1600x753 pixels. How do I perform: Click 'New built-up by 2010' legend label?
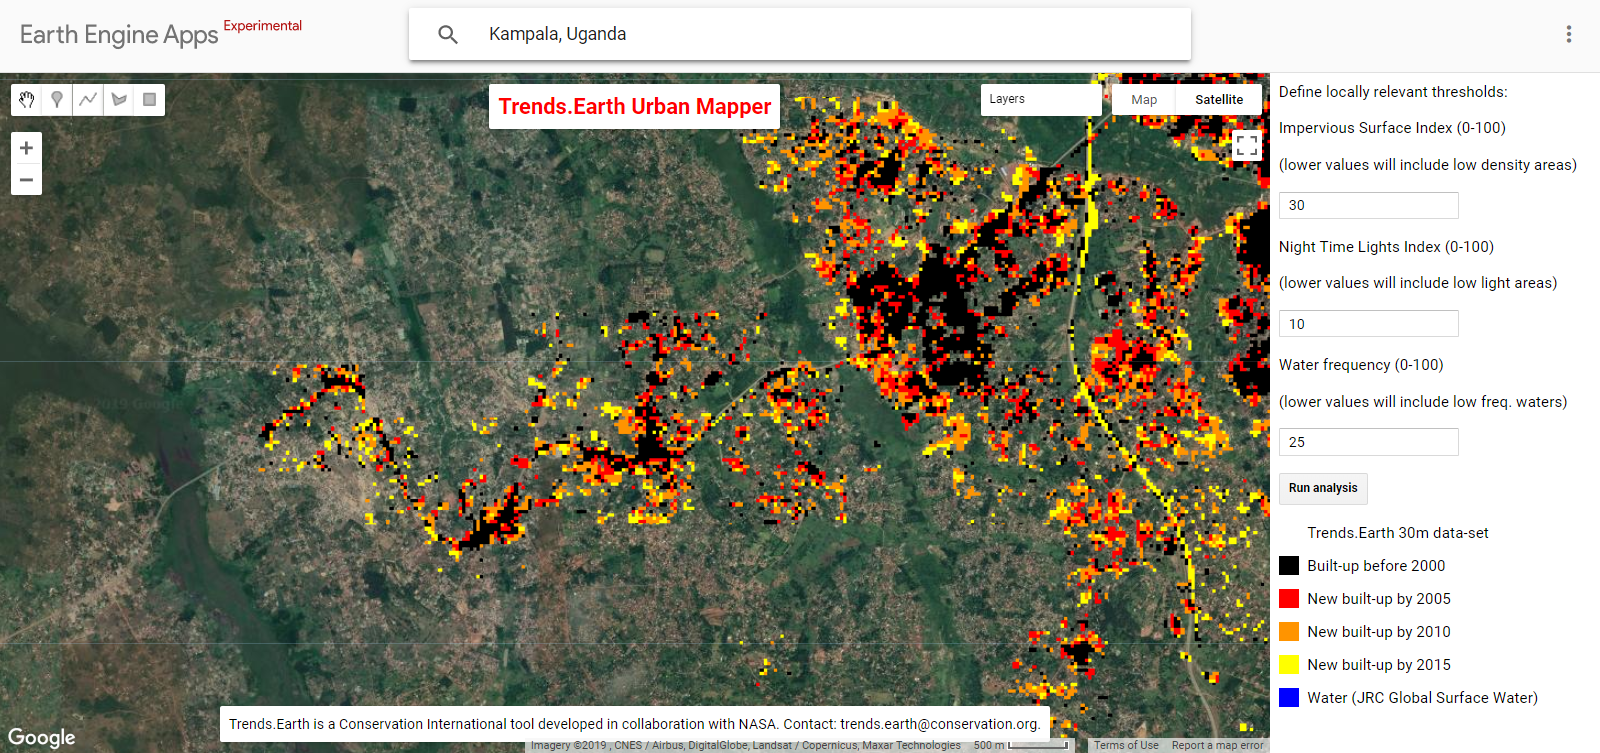pyautogui.click(x=1379, y=632)
